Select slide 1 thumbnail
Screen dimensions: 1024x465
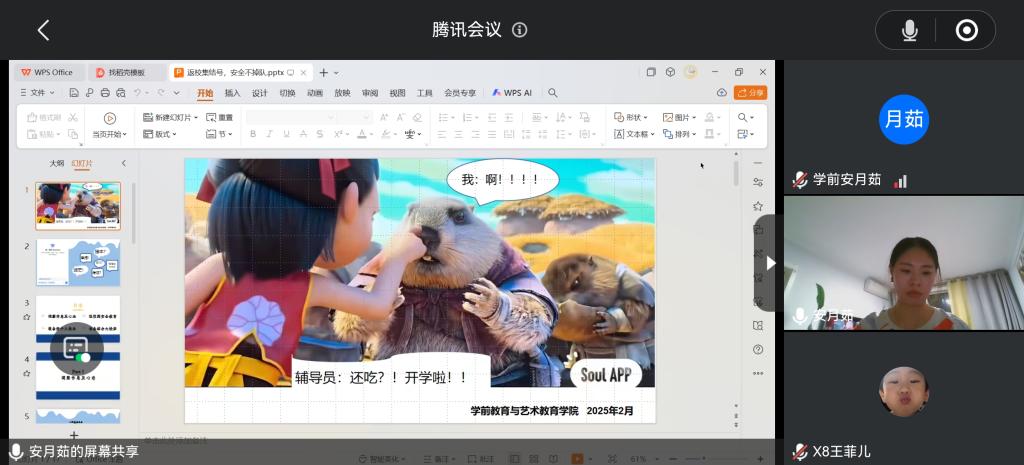click(x=78, y=206)
